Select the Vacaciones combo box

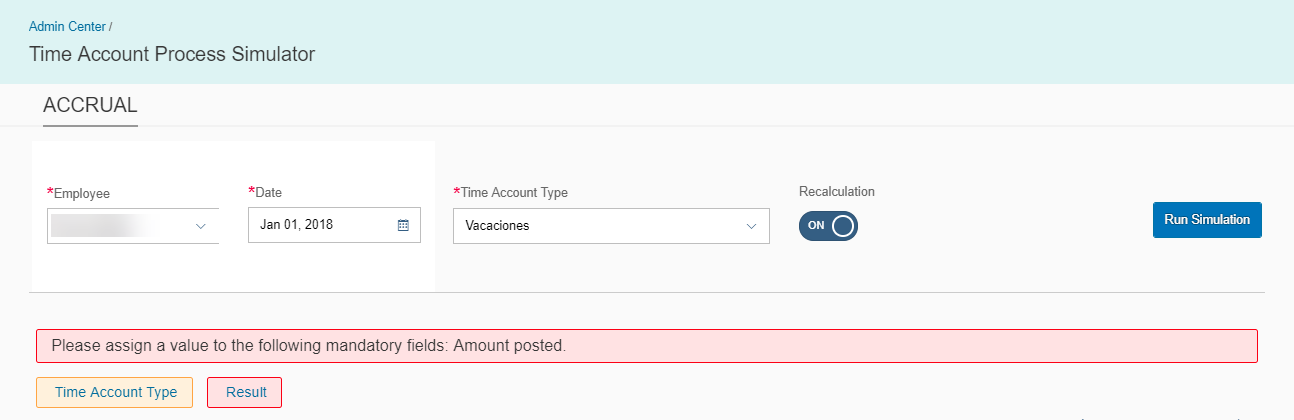(x=611, y=226)
